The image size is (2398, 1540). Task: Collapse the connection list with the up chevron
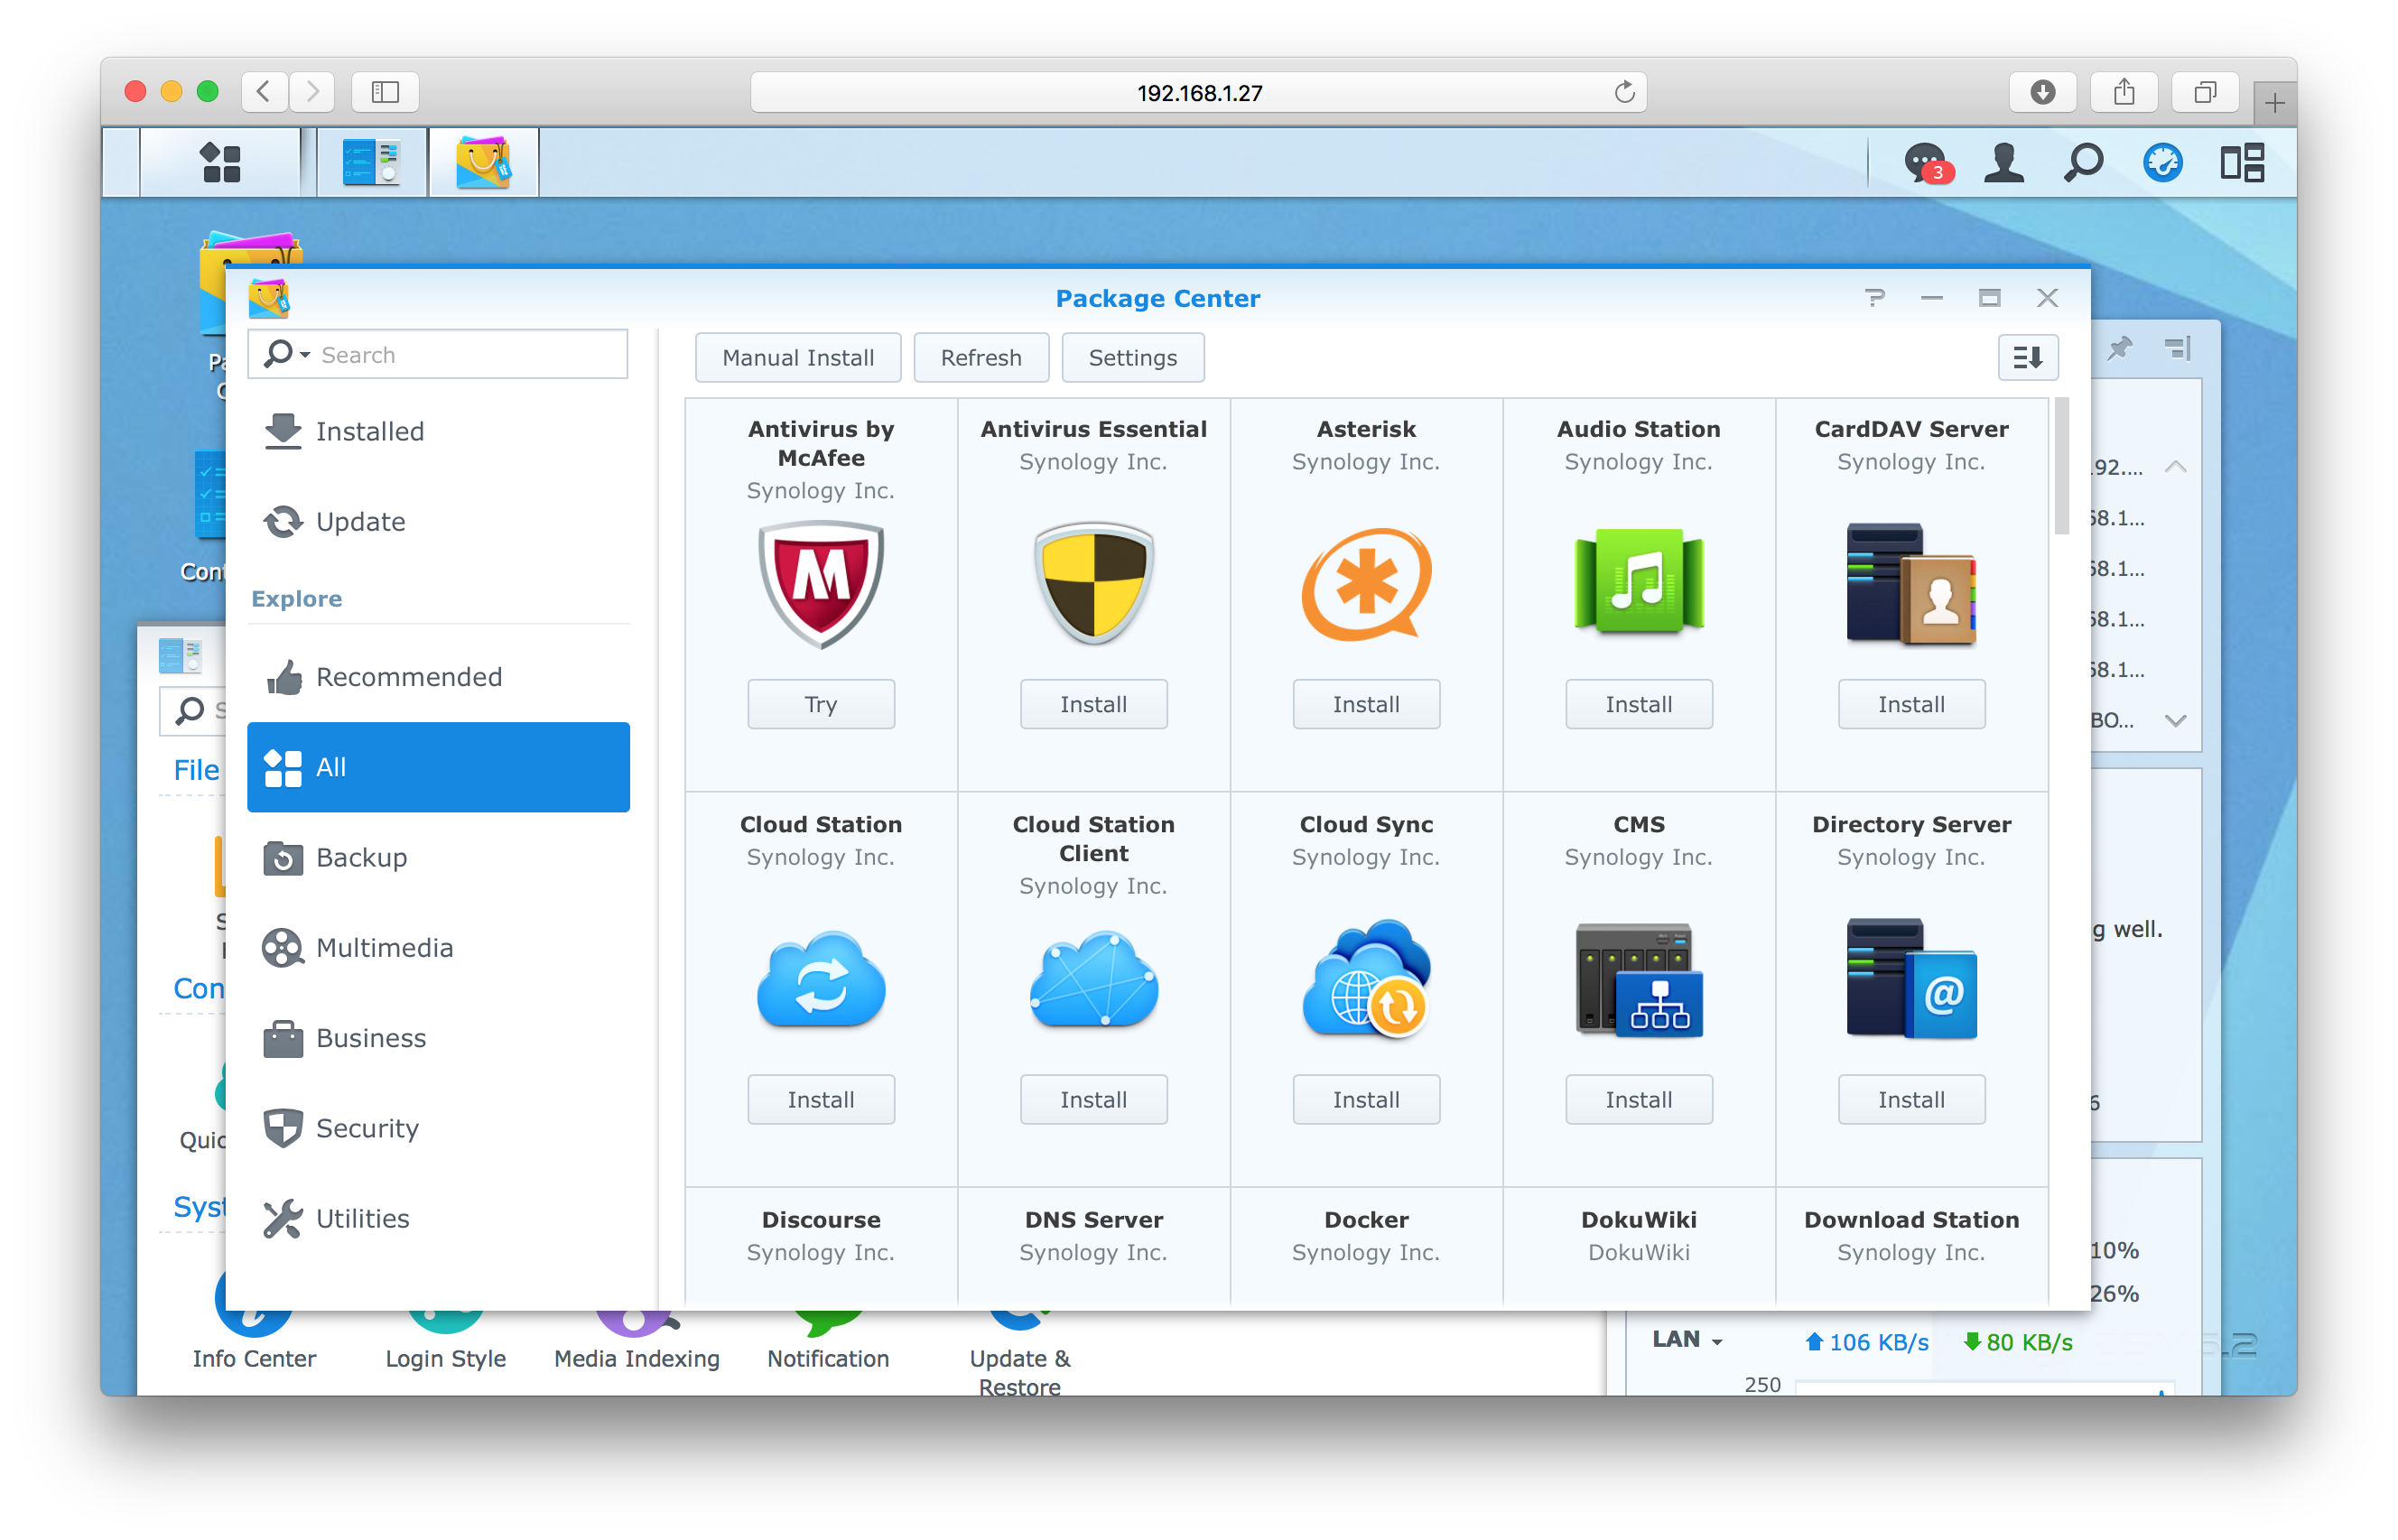click(2176, 466)
